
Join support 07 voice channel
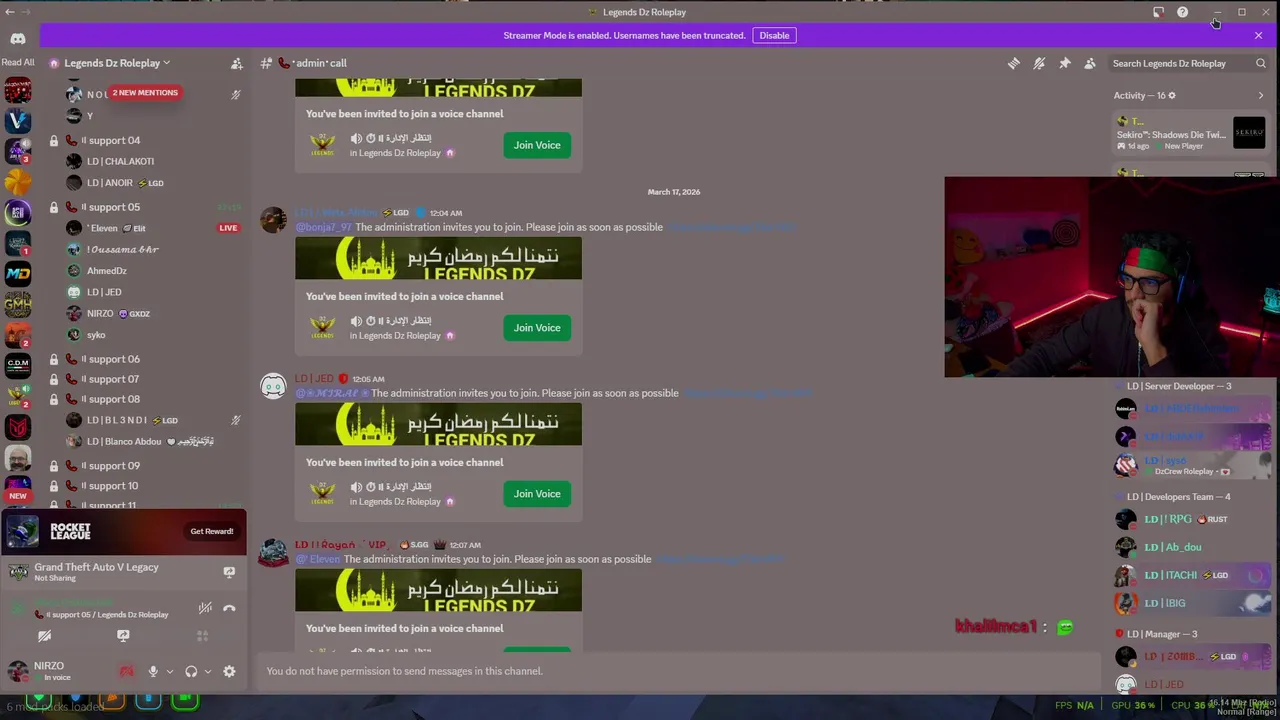coord(145,379)
